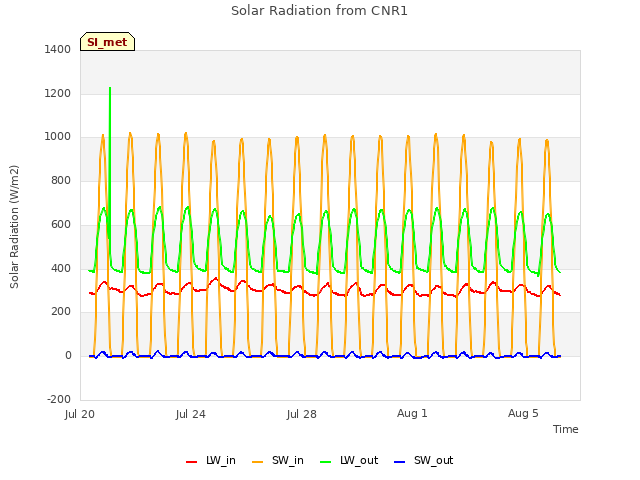Toggle the LW_out legend entry
Image resolution: width=640 pixels, height=480 pixels.
349,460
